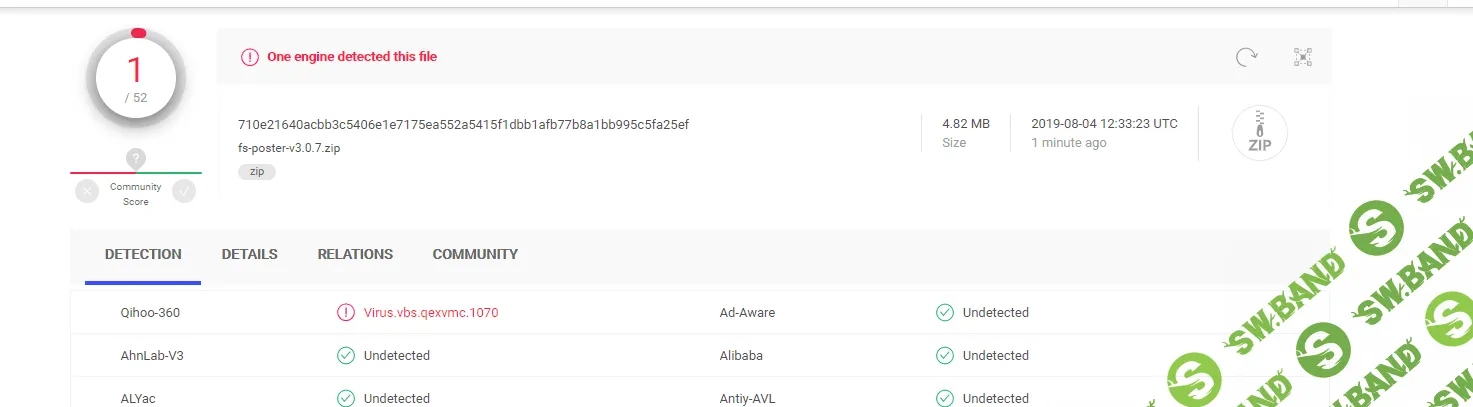This screenshot has width=1473, height=407.
Task: Click the 1/52 detection score circle
Action: point(136,77)
